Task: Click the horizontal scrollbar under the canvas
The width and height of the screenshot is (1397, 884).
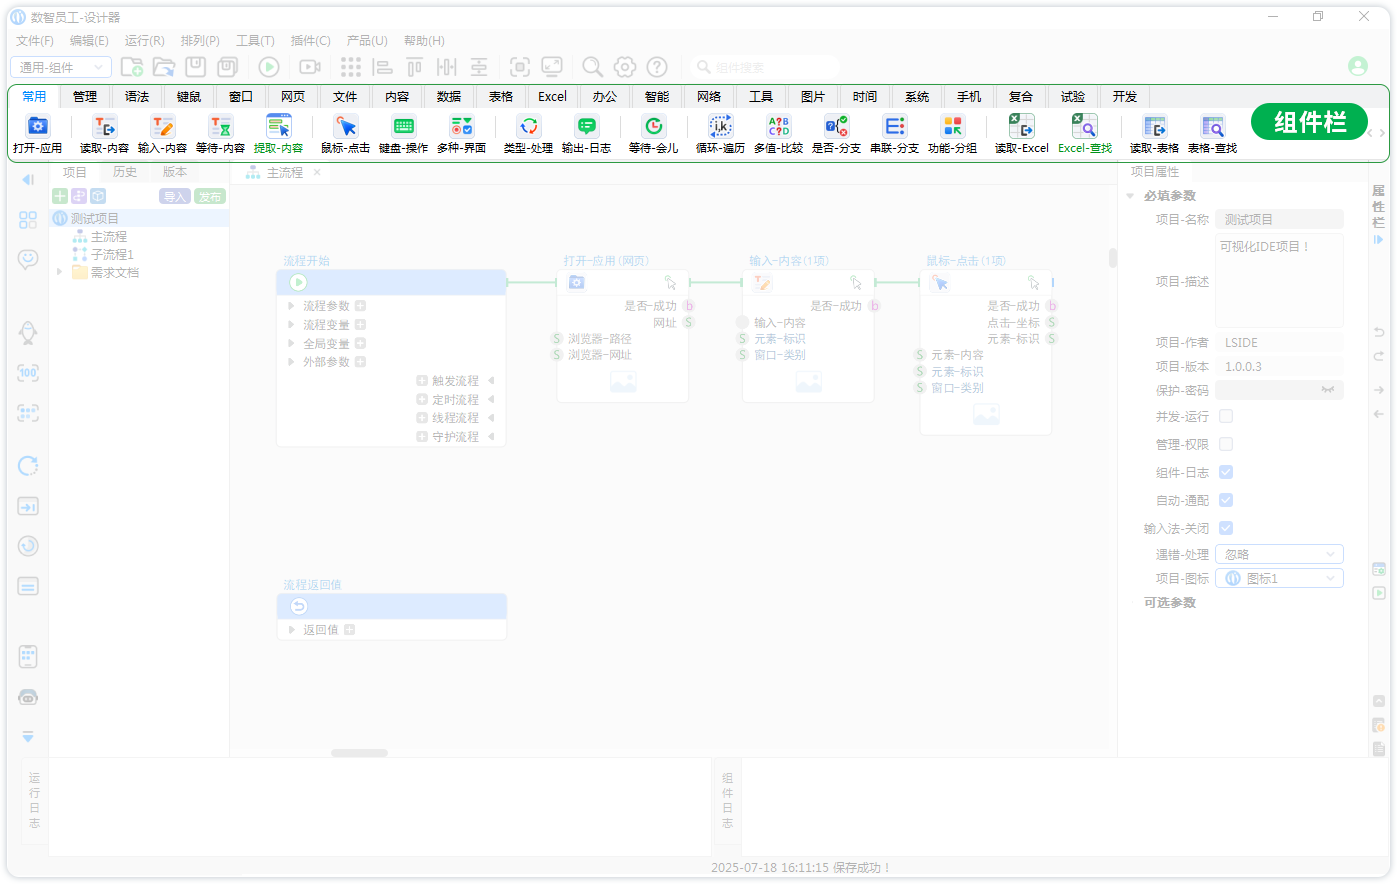Action: point(359,753)
